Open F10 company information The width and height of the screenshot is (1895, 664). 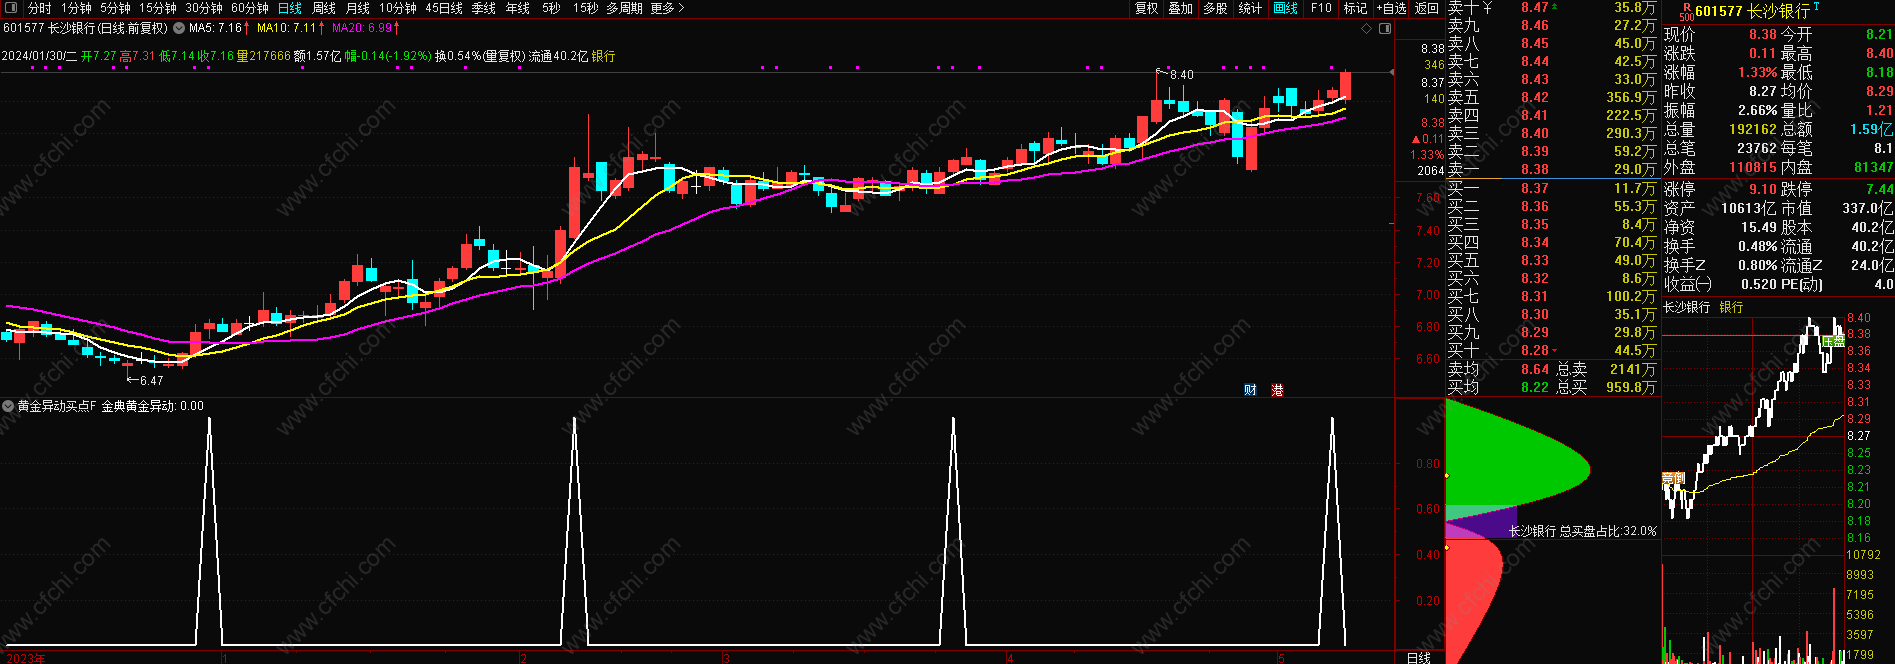[1321, 8]
